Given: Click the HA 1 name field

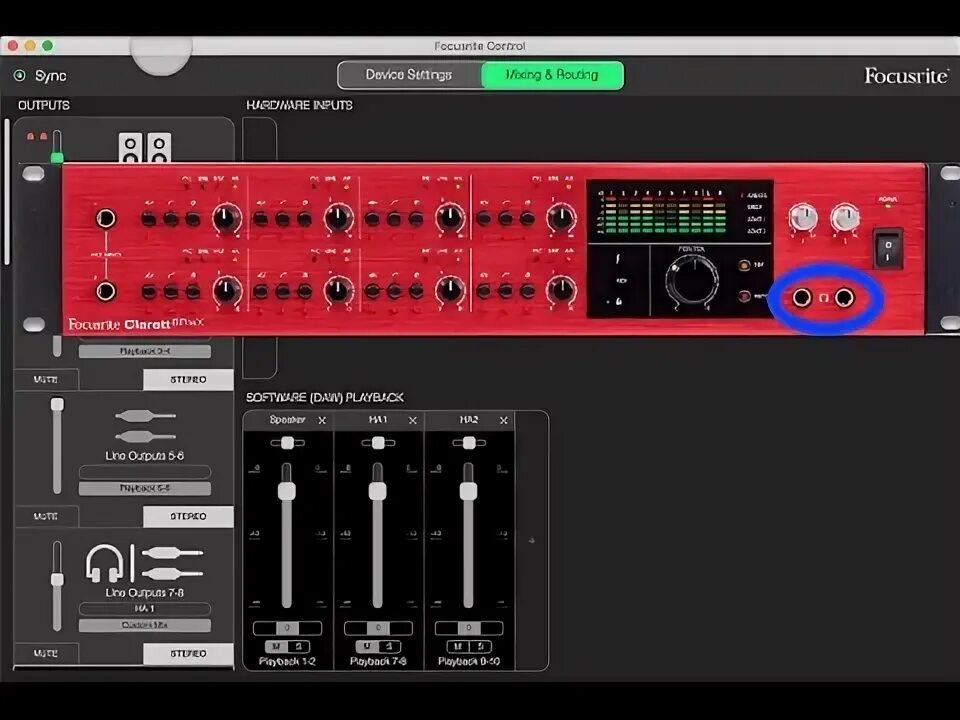Looking at the screenshot, I should click(144, 609).
